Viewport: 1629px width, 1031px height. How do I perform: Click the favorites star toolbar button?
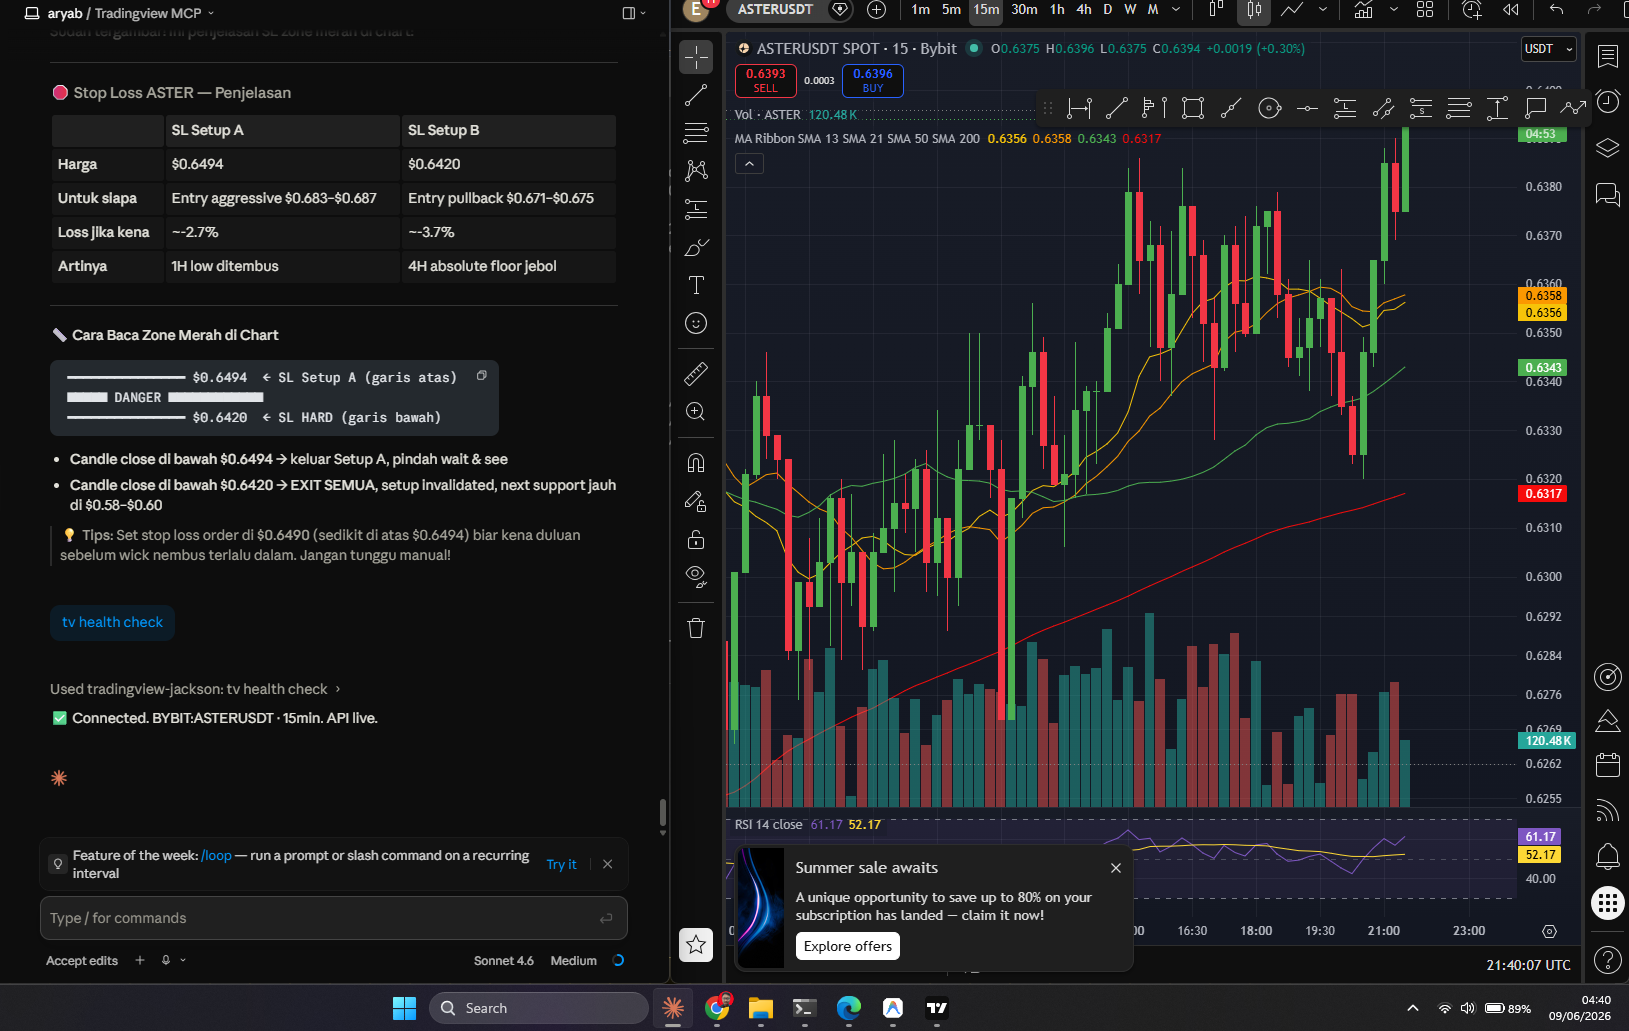(x=696, y=945)
